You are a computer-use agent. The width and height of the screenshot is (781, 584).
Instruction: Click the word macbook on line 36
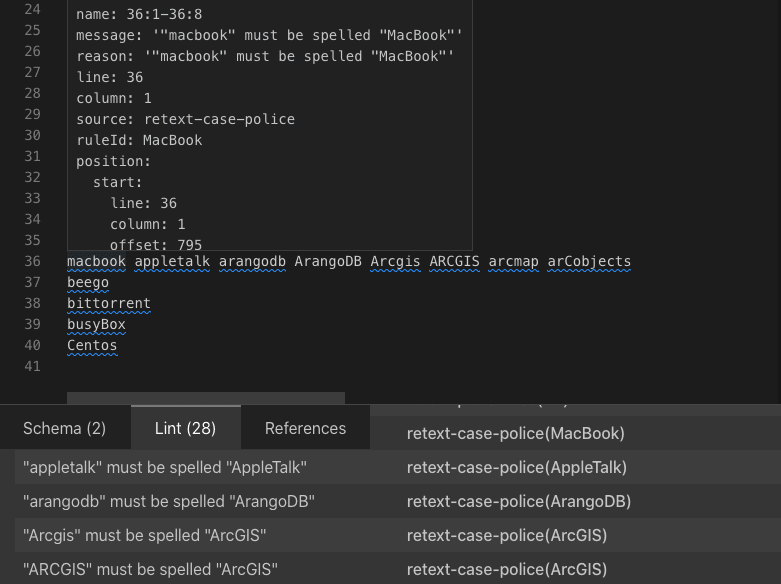(x=96, y=261)
